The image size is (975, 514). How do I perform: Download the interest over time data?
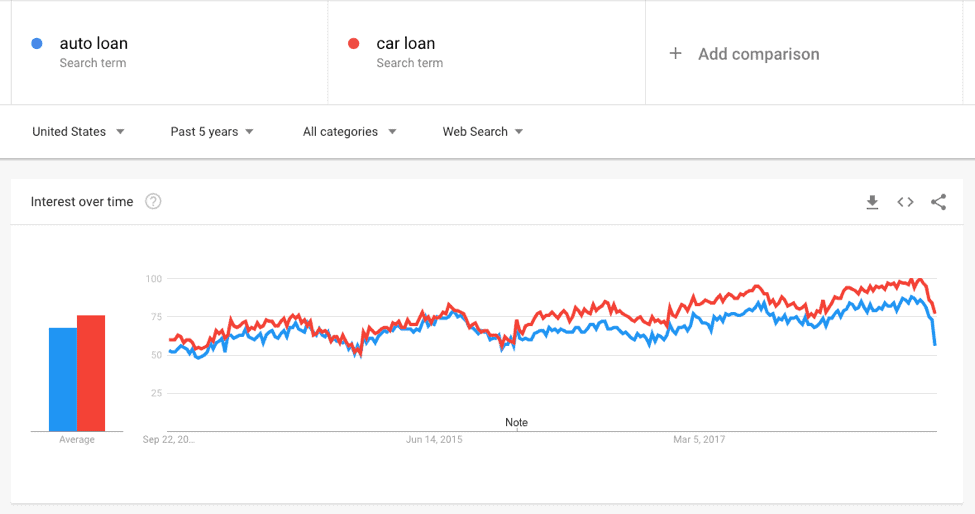872,202
